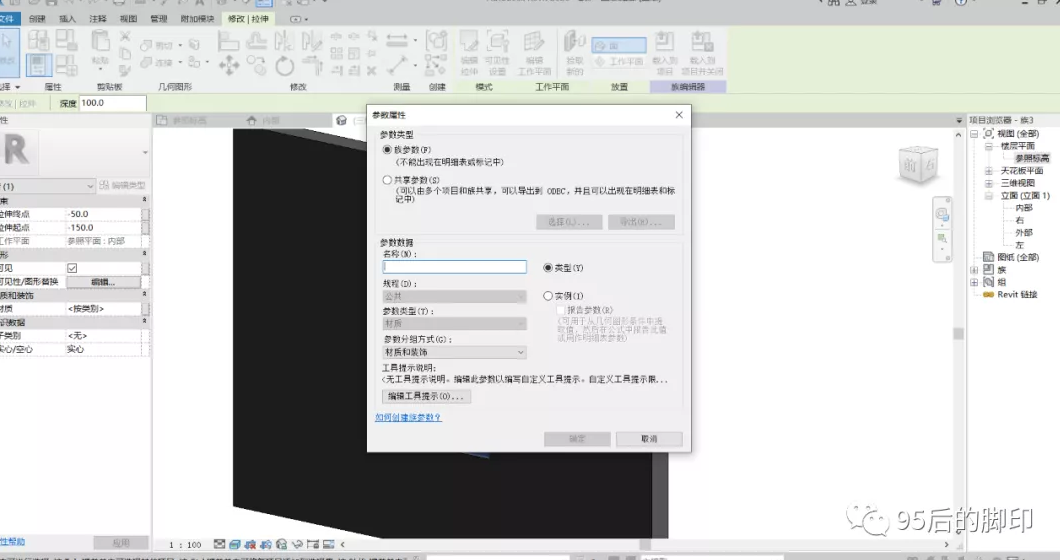Collapse the 楼层平面 tree node
The width and height of the screenshot is (1060, 560).
pyautogui.click(x=988, y=146)
